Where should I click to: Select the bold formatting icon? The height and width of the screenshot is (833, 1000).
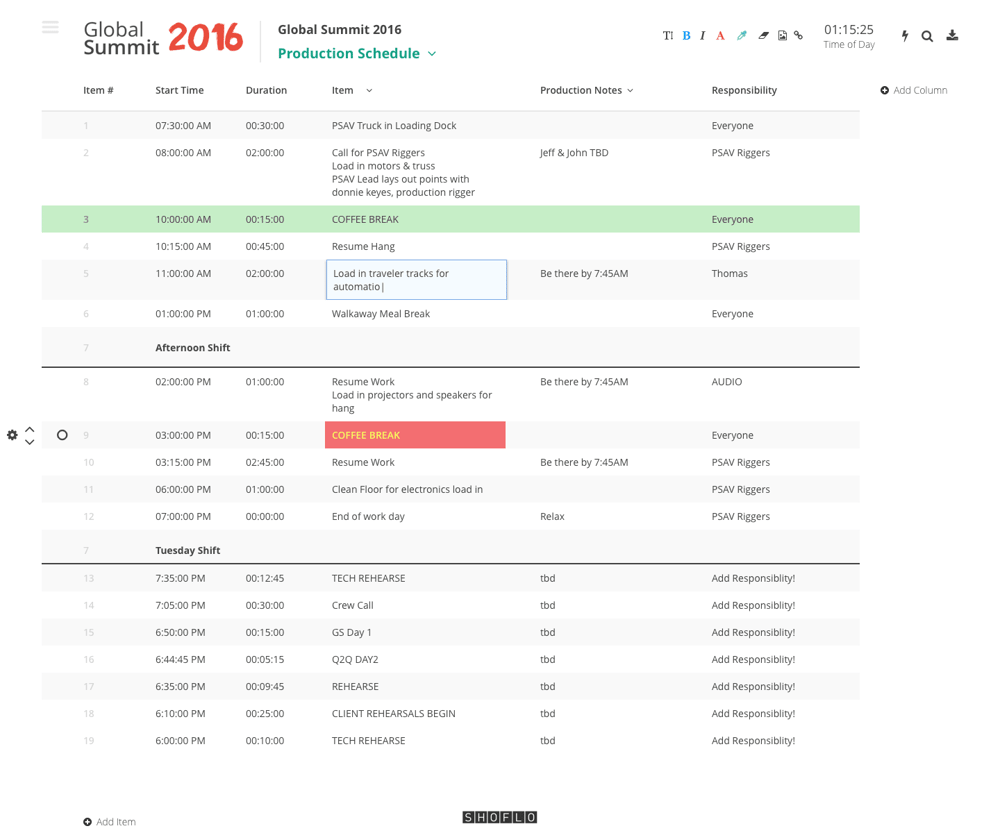pos(686,34)
